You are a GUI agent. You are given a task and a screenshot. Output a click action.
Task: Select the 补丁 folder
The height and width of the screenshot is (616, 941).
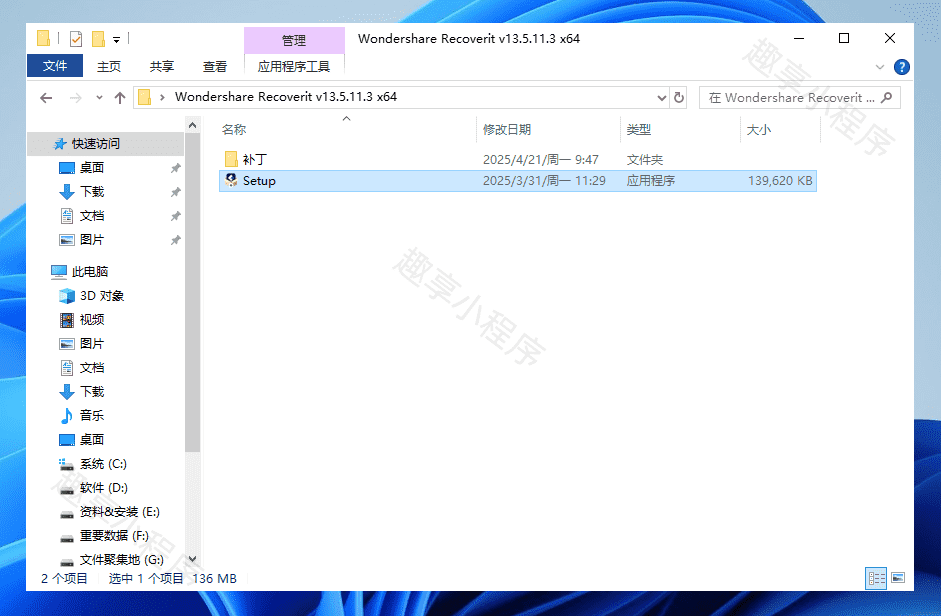(x=517, y=160)
